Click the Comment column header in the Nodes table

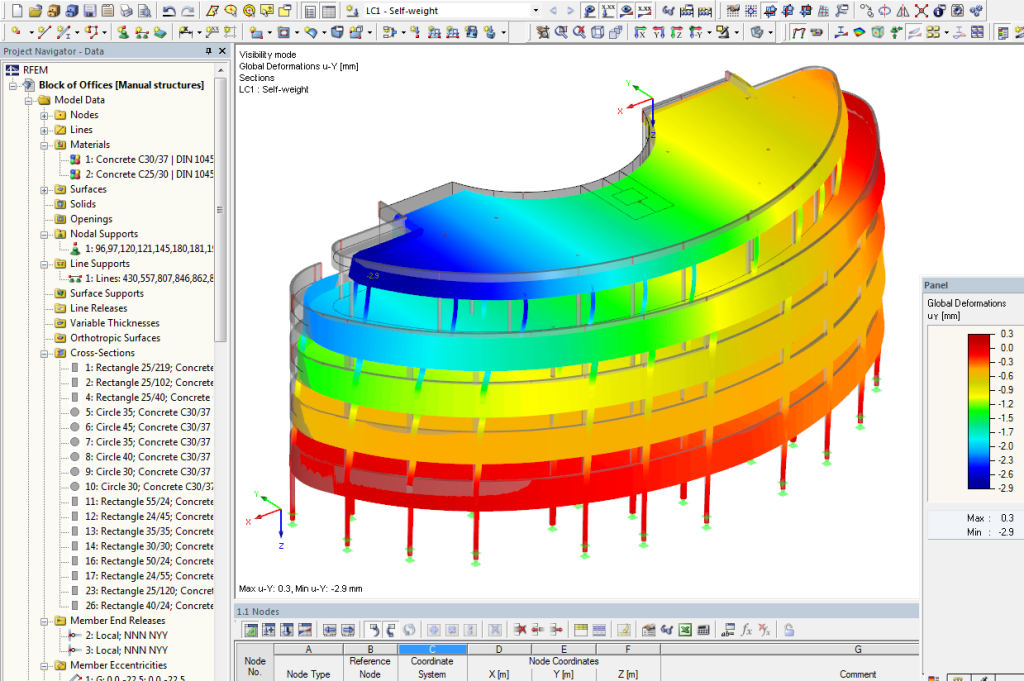[858, 674]
